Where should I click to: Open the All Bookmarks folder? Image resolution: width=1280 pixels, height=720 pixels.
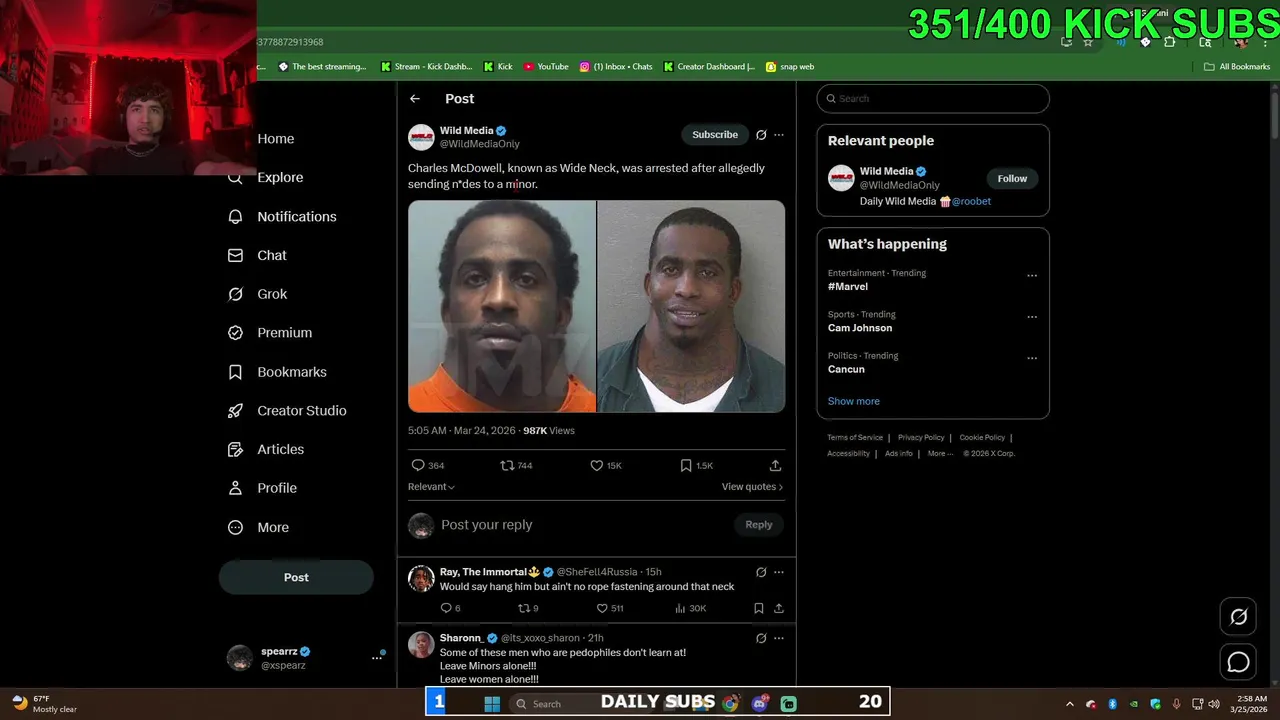click(x=1237, y=67)
